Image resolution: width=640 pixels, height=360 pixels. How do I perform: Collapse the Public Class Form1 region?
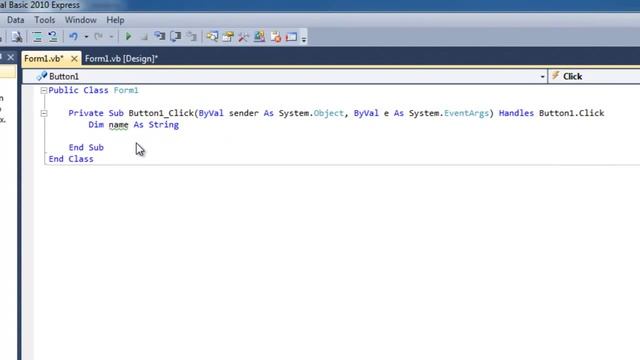[x=44, y=91]
